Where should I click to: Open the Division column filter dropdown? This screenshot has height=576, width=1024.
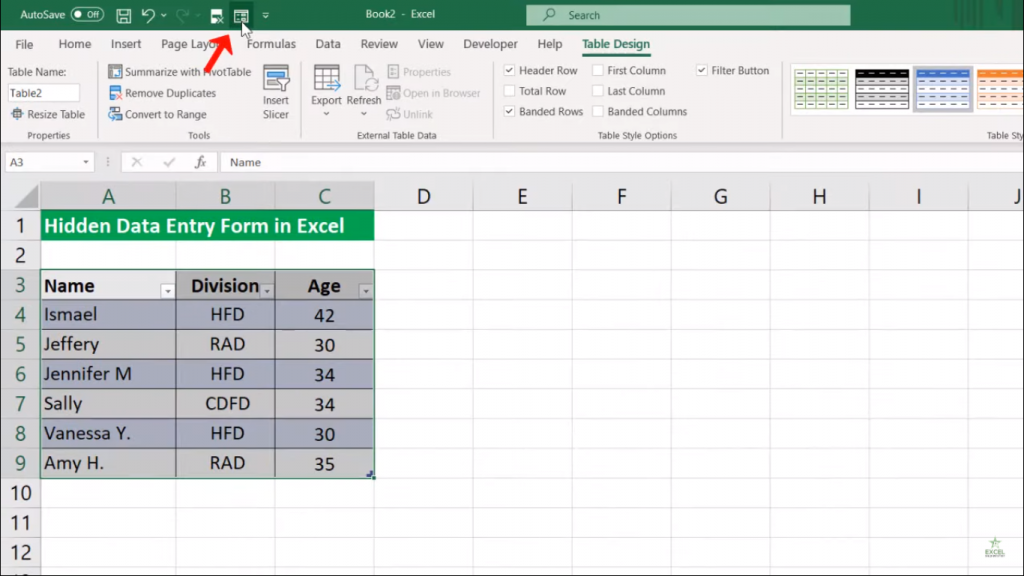(x=267, y=290)
